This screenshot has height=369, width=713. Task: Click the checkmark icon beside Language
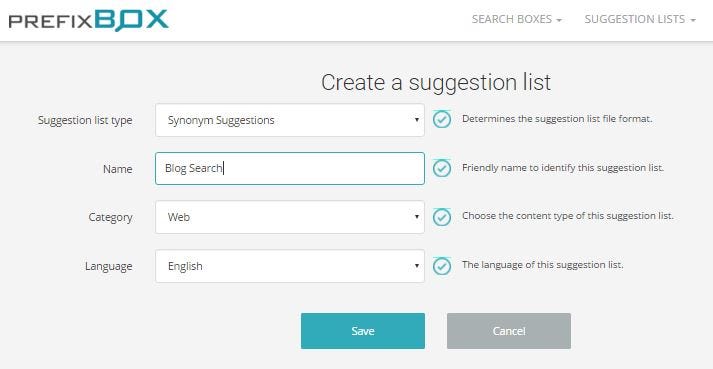[x=442, y=266]
